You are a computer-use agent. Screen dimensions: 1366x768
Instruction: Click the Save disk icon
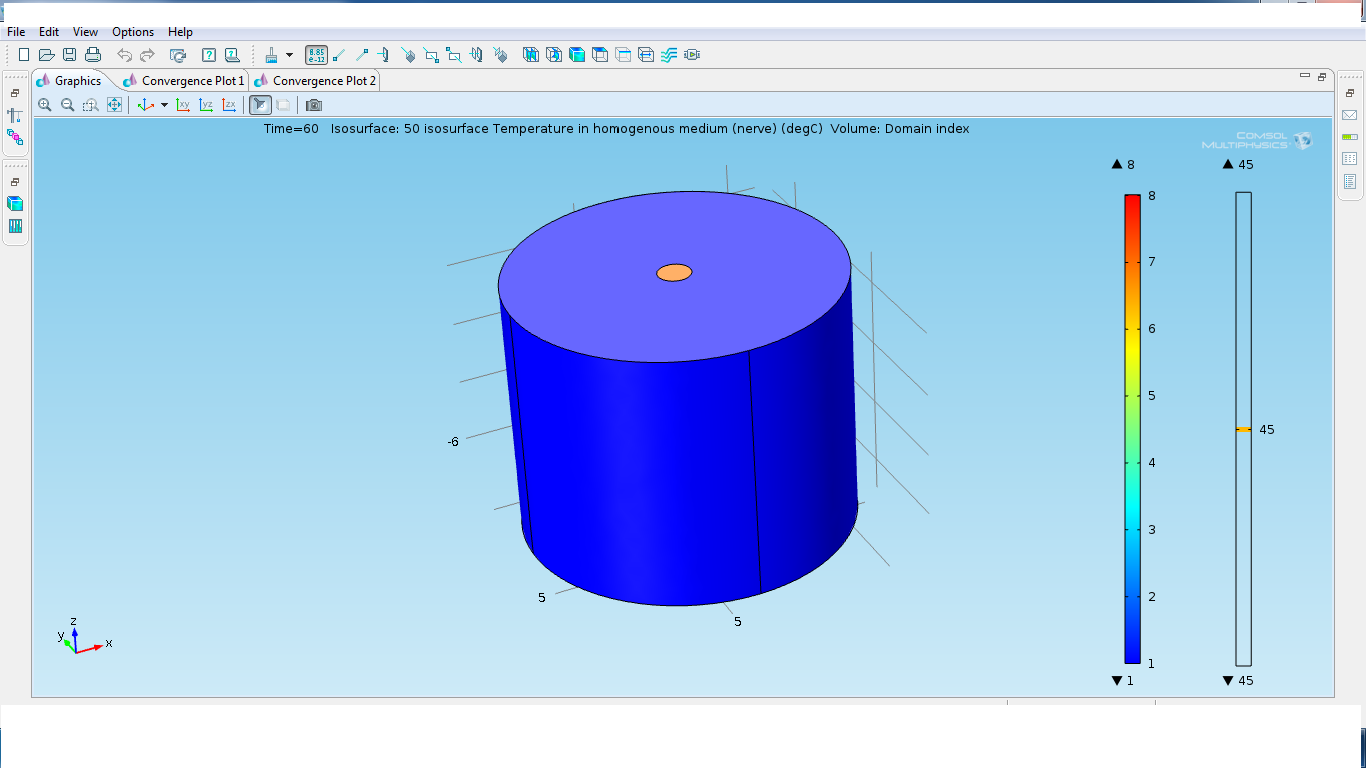point(70,55)
